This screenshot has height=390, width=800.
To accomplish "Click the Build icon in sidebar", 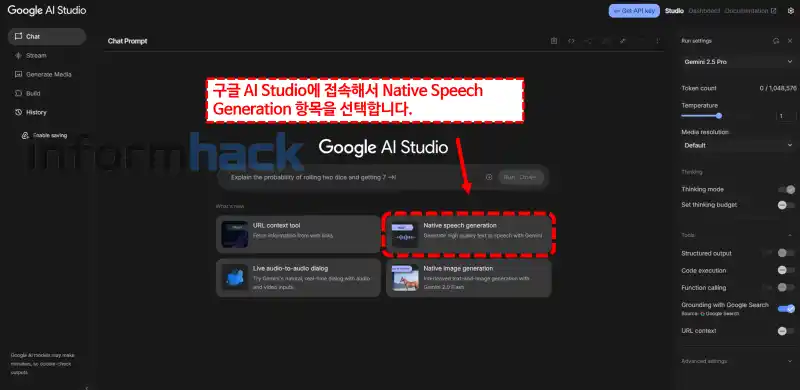I will tap(18, 93).
